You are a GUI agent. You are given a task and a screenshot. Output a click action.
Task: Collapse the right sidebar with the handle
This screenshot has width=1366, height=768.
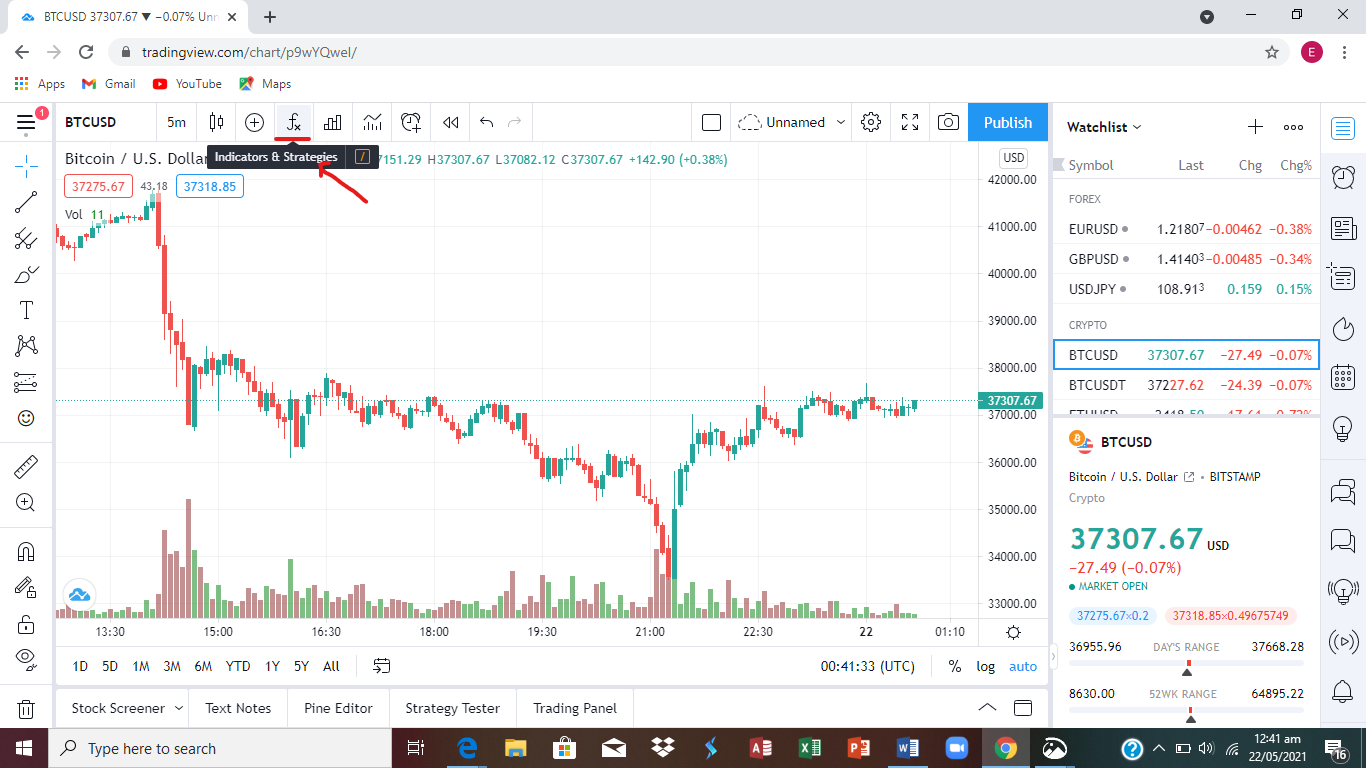pyautogui.click(x=1052, y=657)
